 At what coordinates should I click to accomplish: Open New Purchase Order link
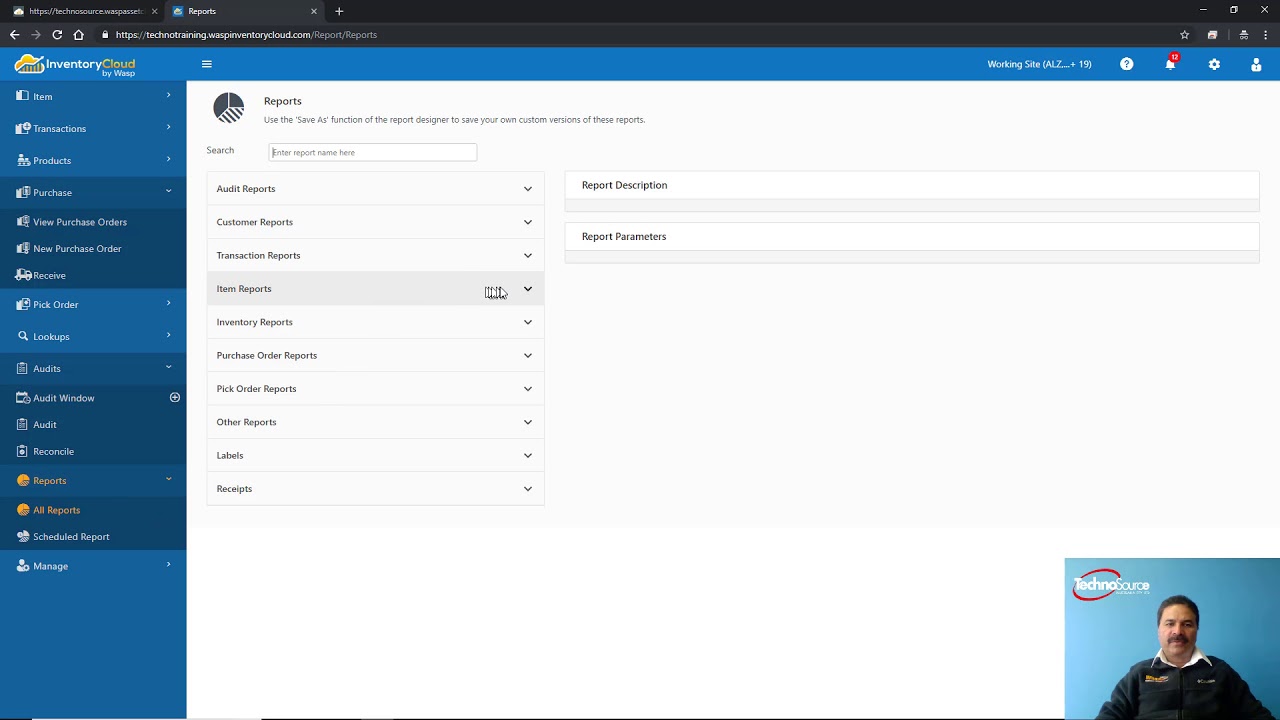[x=77, y=249]
